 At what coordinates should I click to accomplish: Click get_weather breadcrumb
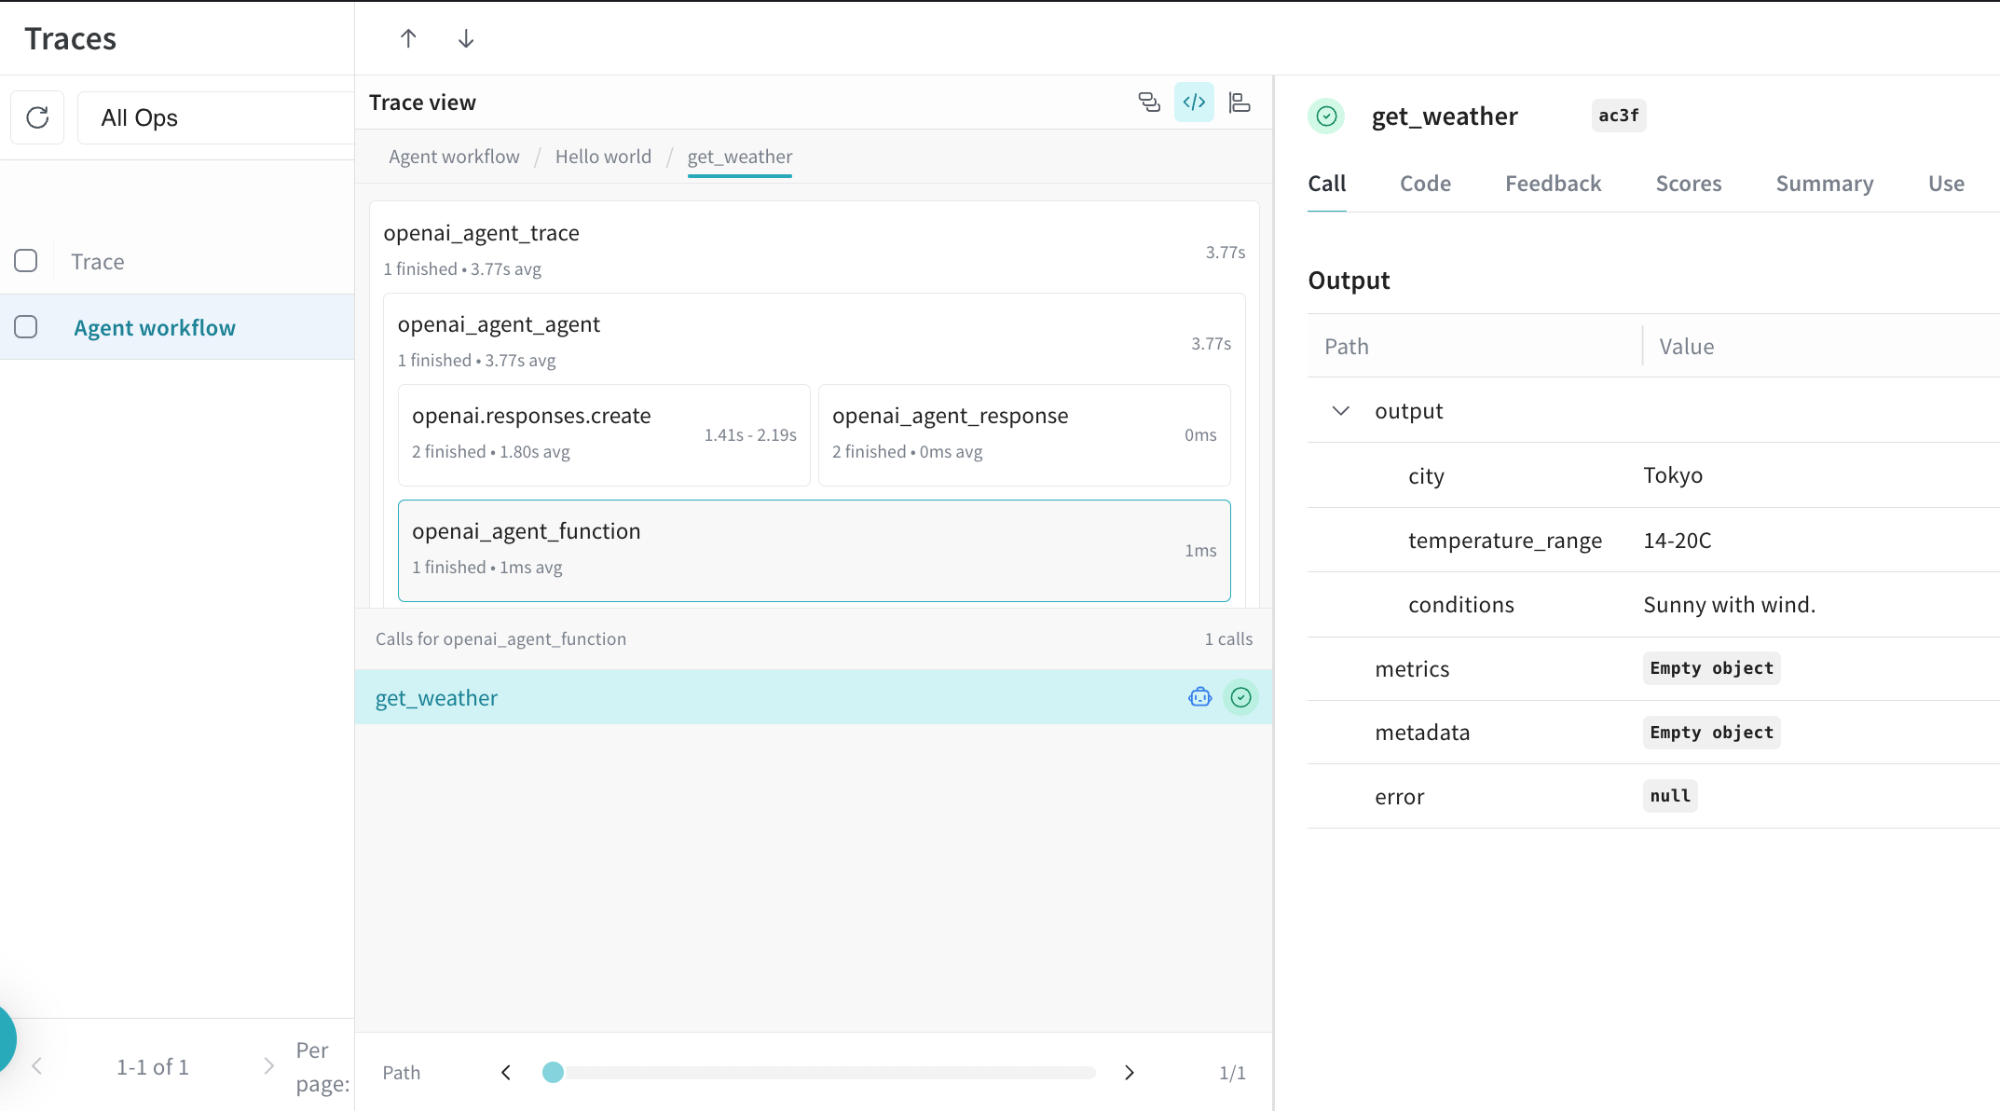point(739,157)
